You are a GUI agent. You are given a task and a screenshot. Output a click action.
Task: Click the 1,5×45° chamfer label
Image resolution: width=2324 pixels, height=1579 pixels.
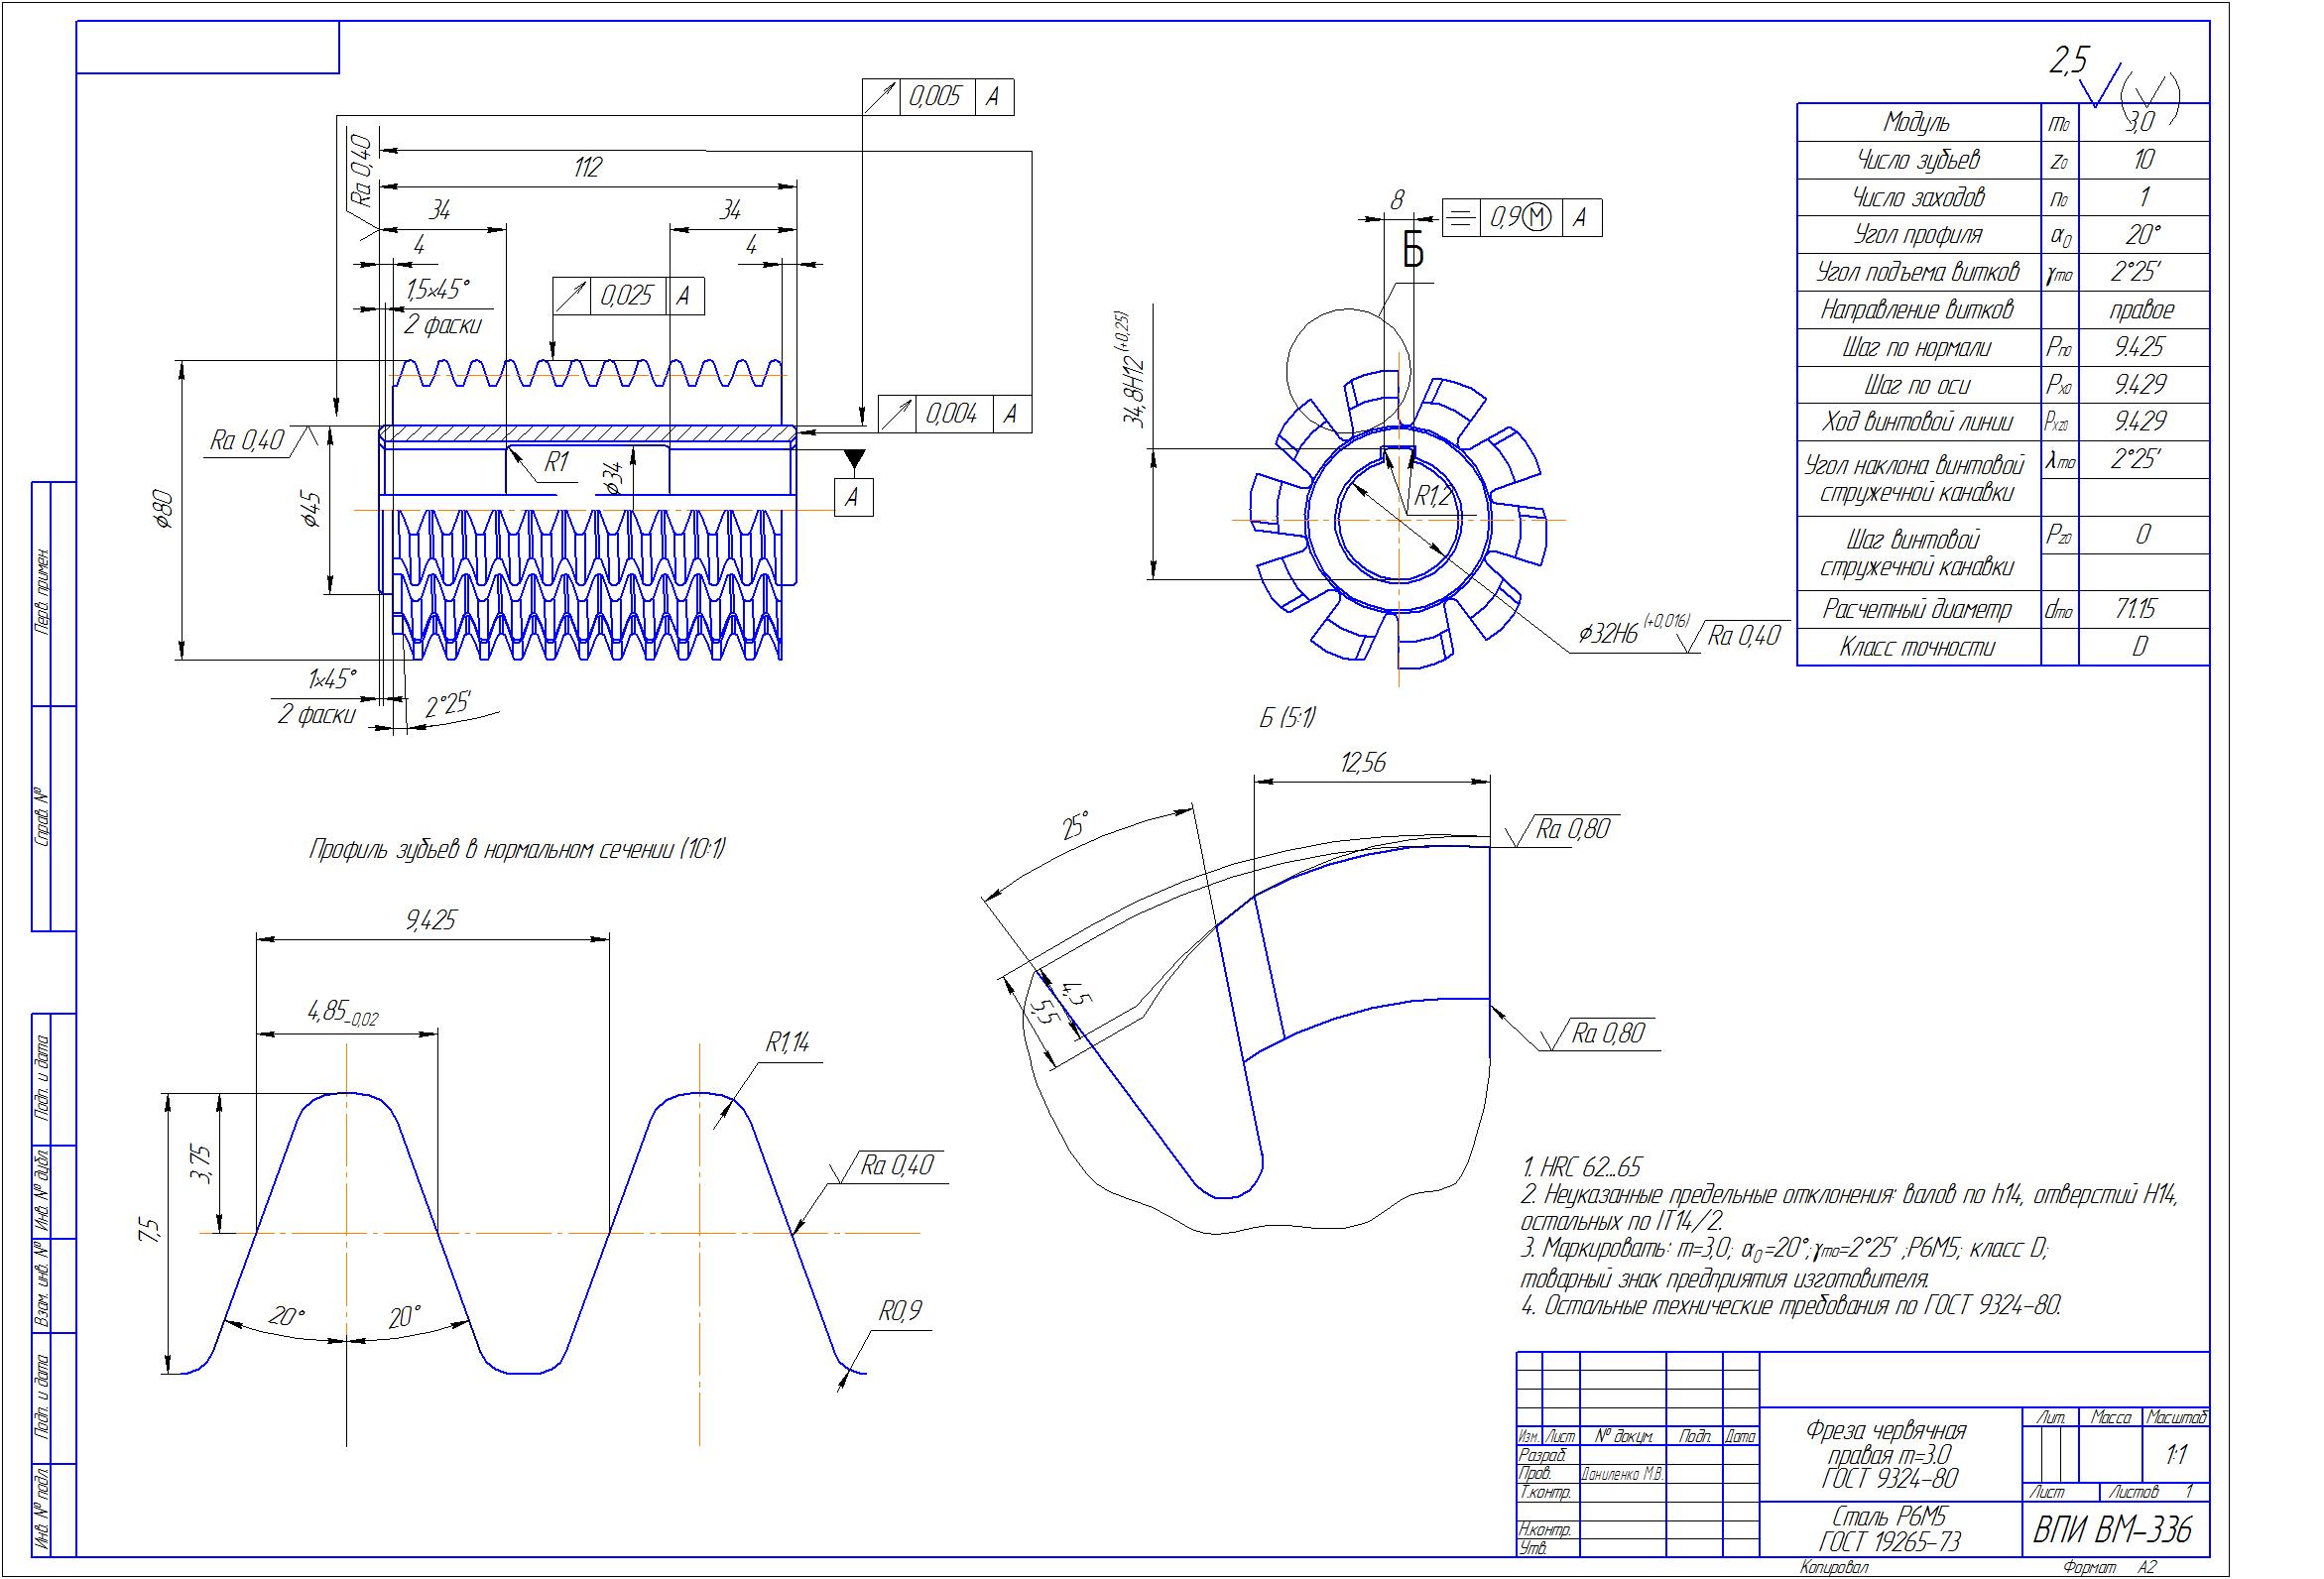pos(438,290)
